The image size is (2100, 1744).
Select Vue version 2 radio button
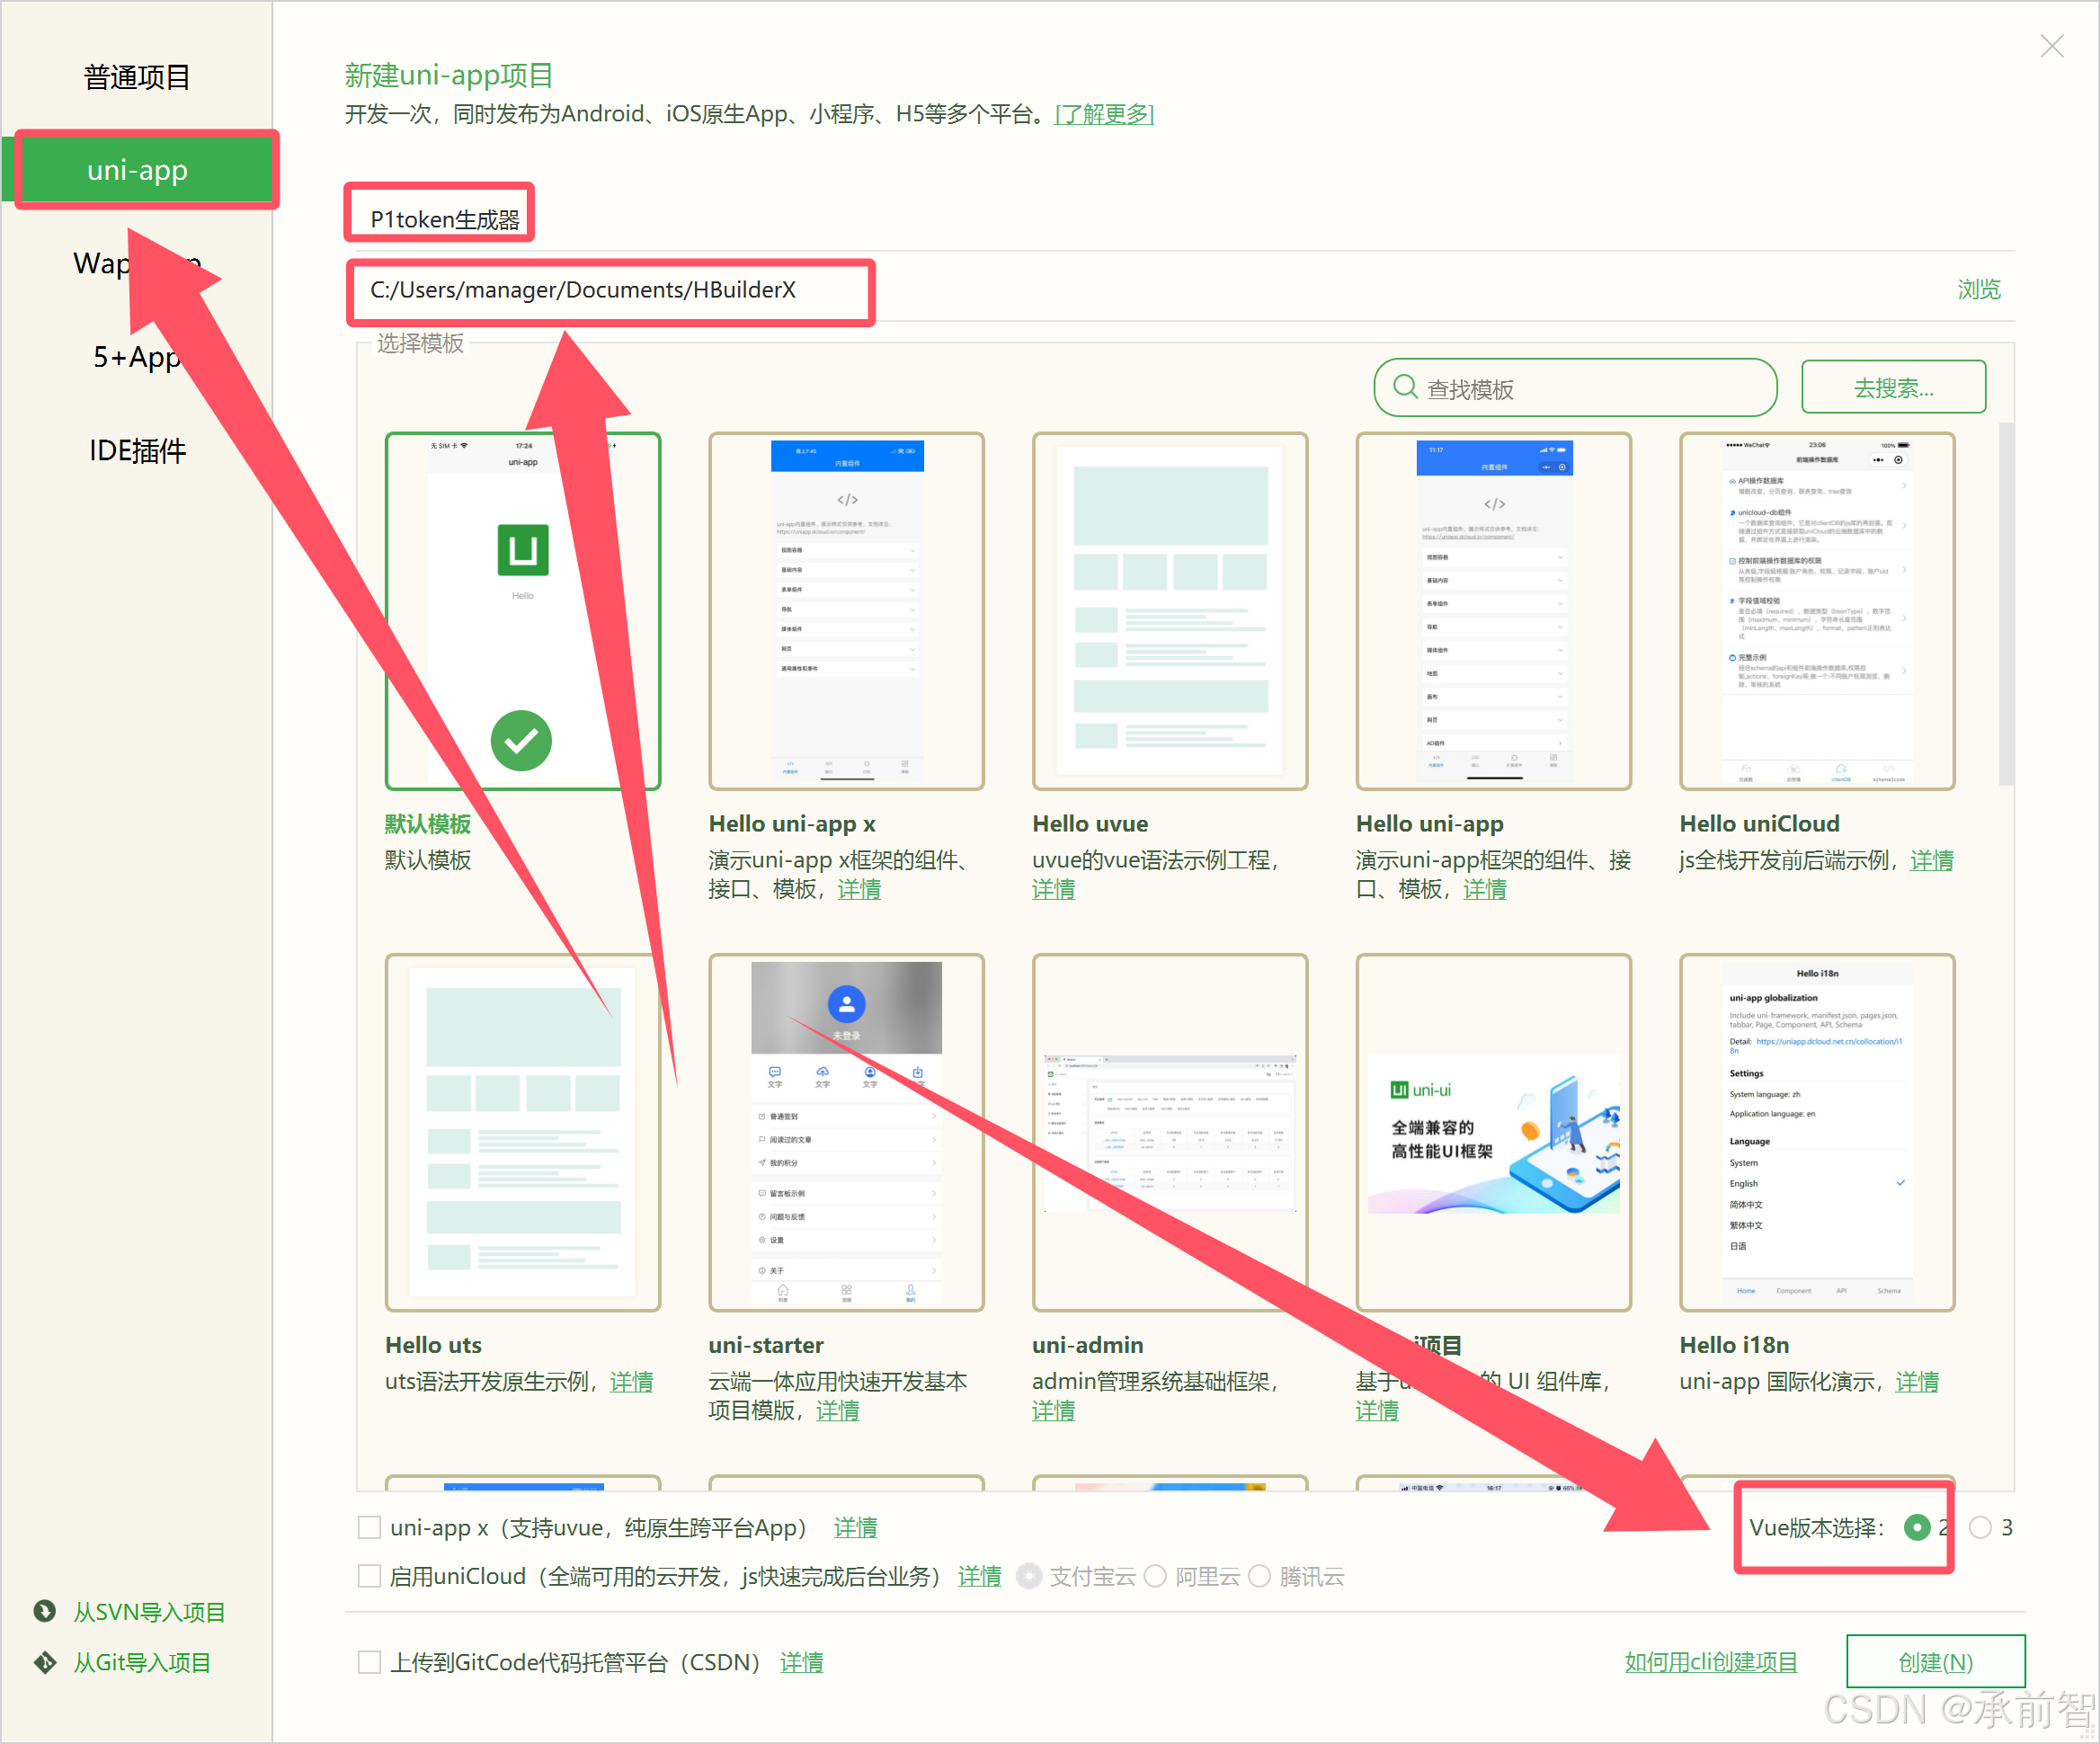pyautogui.click(x=1917, y=1527)
